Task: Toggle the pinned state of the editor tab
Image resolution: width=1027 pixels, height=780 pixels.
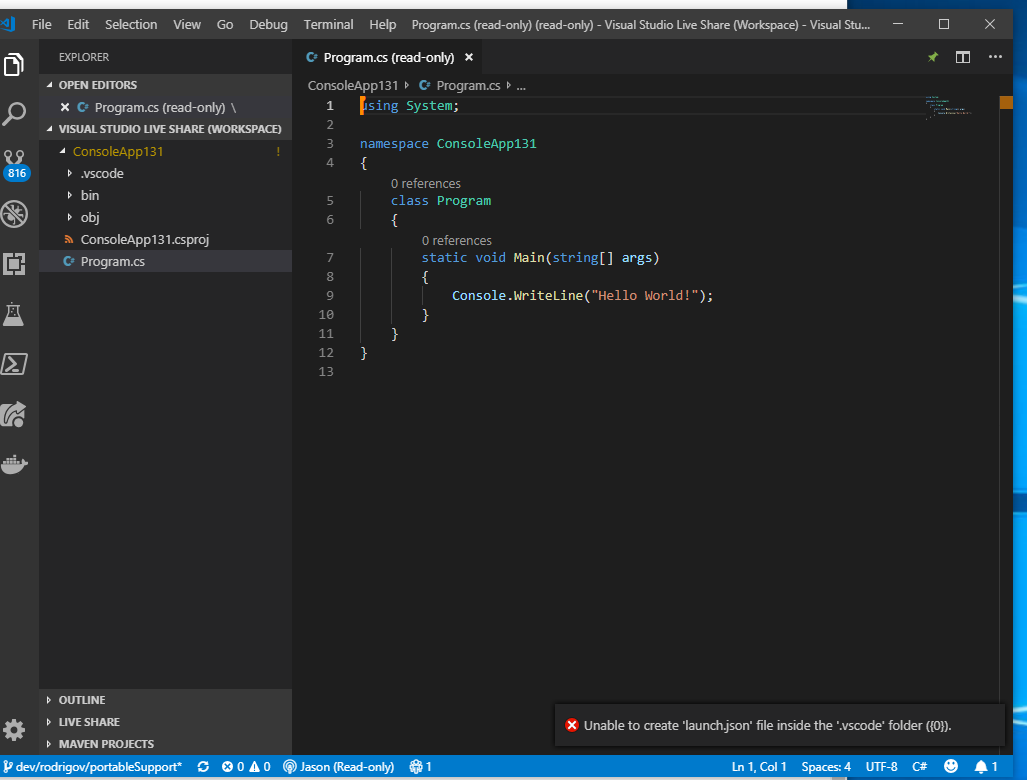Action: 932,57
